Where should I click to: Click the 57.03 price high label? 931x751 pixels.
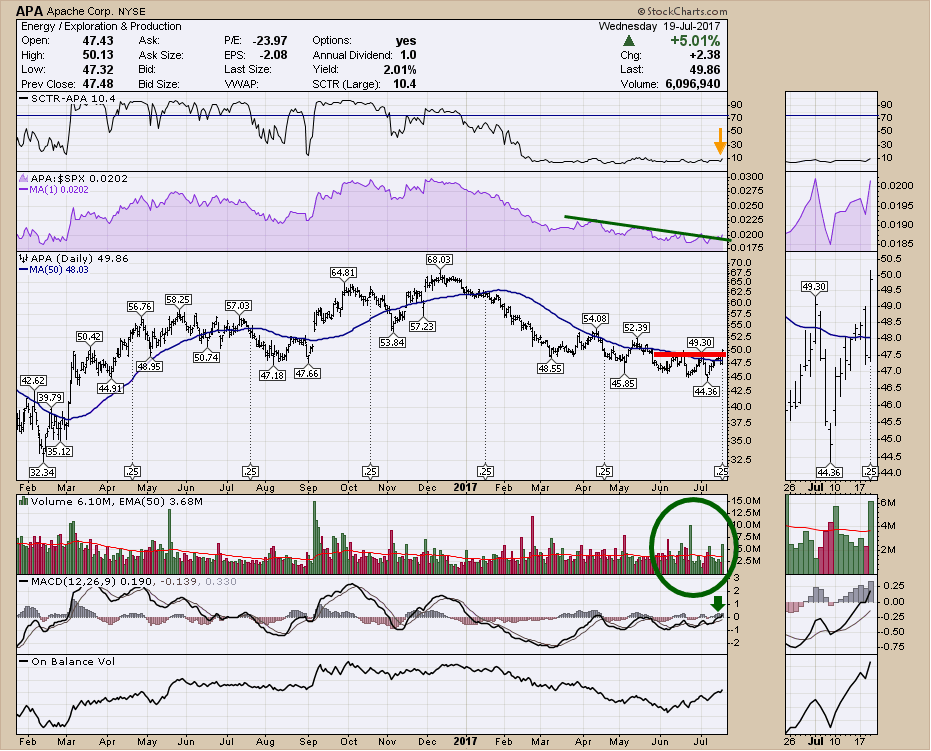tap(238, 305)
